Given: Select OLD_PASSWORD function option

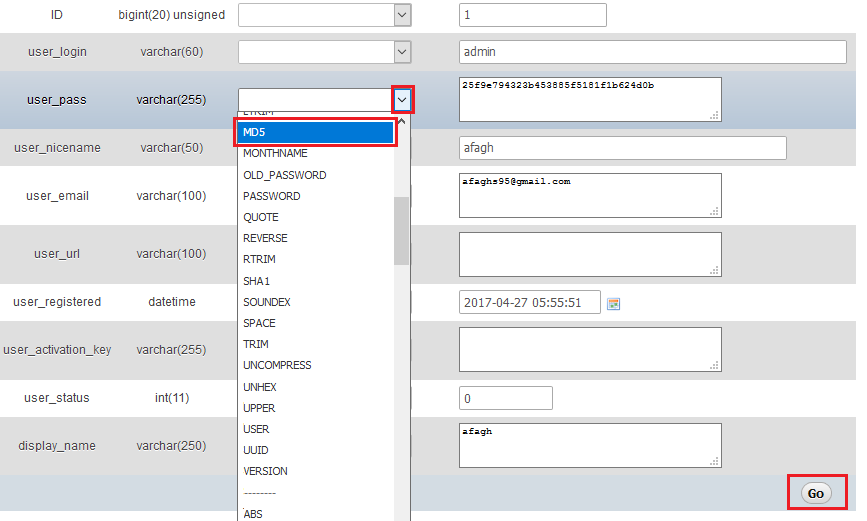Looking at the screenshot, I should tap(284, 175).
